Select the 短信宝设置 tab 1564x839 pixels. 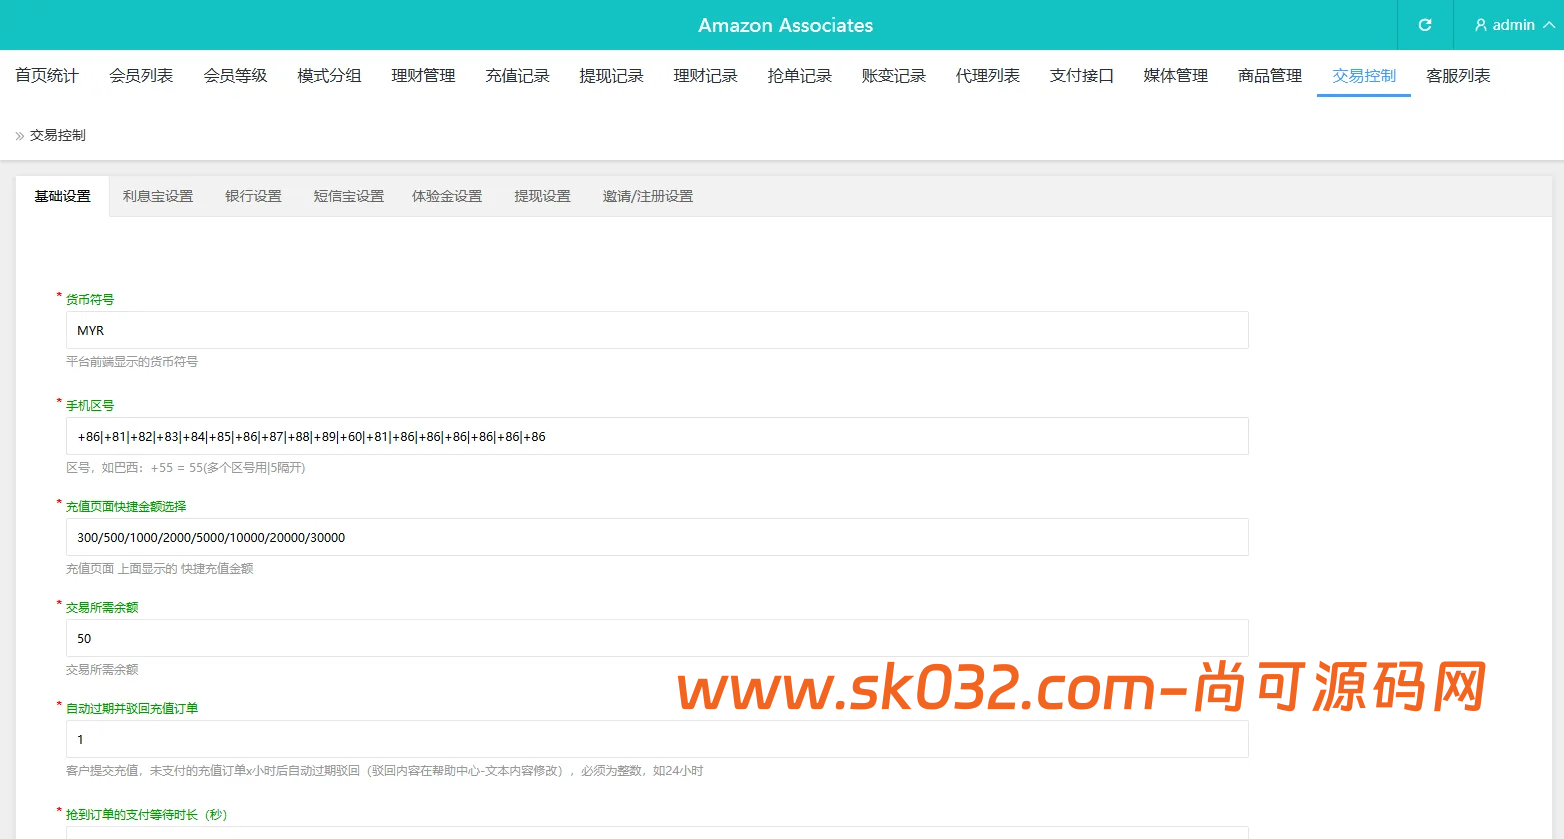click(x=347, y=196)
